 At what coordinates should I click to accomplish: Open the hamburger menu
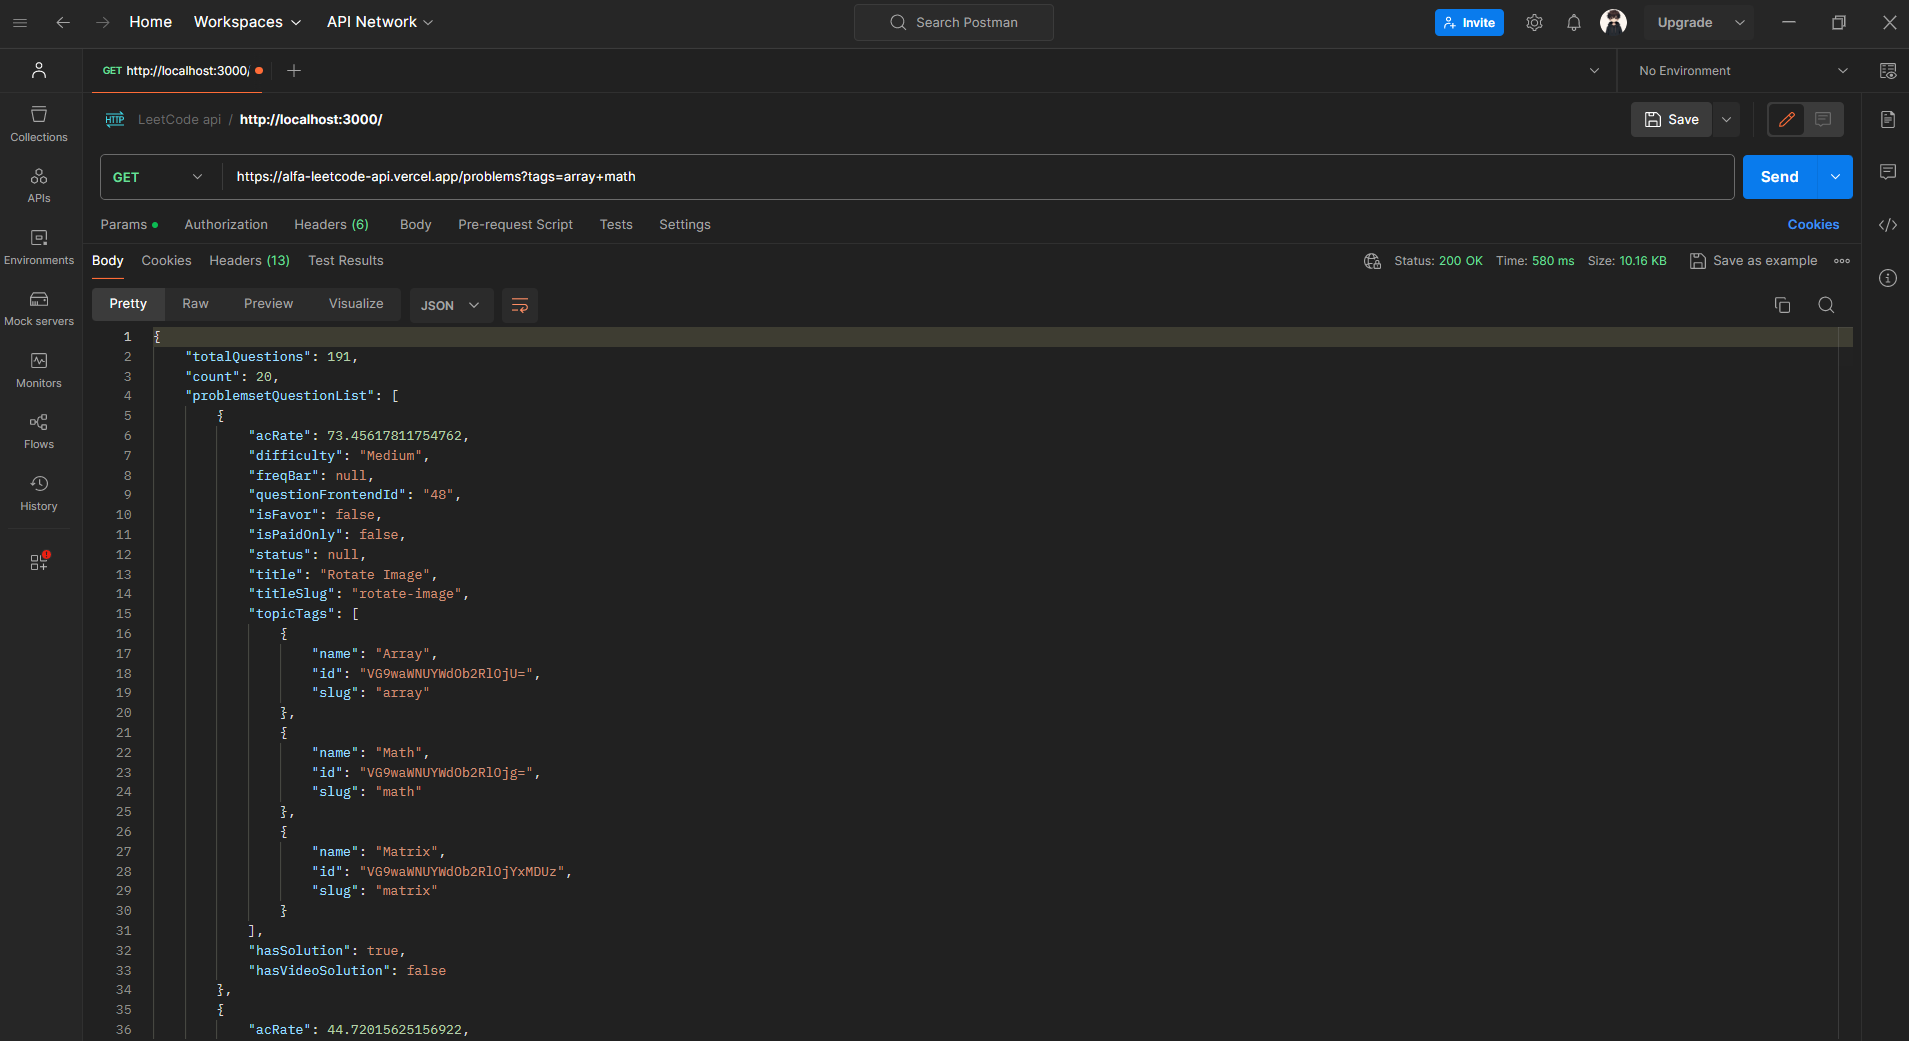click(20, 22)
